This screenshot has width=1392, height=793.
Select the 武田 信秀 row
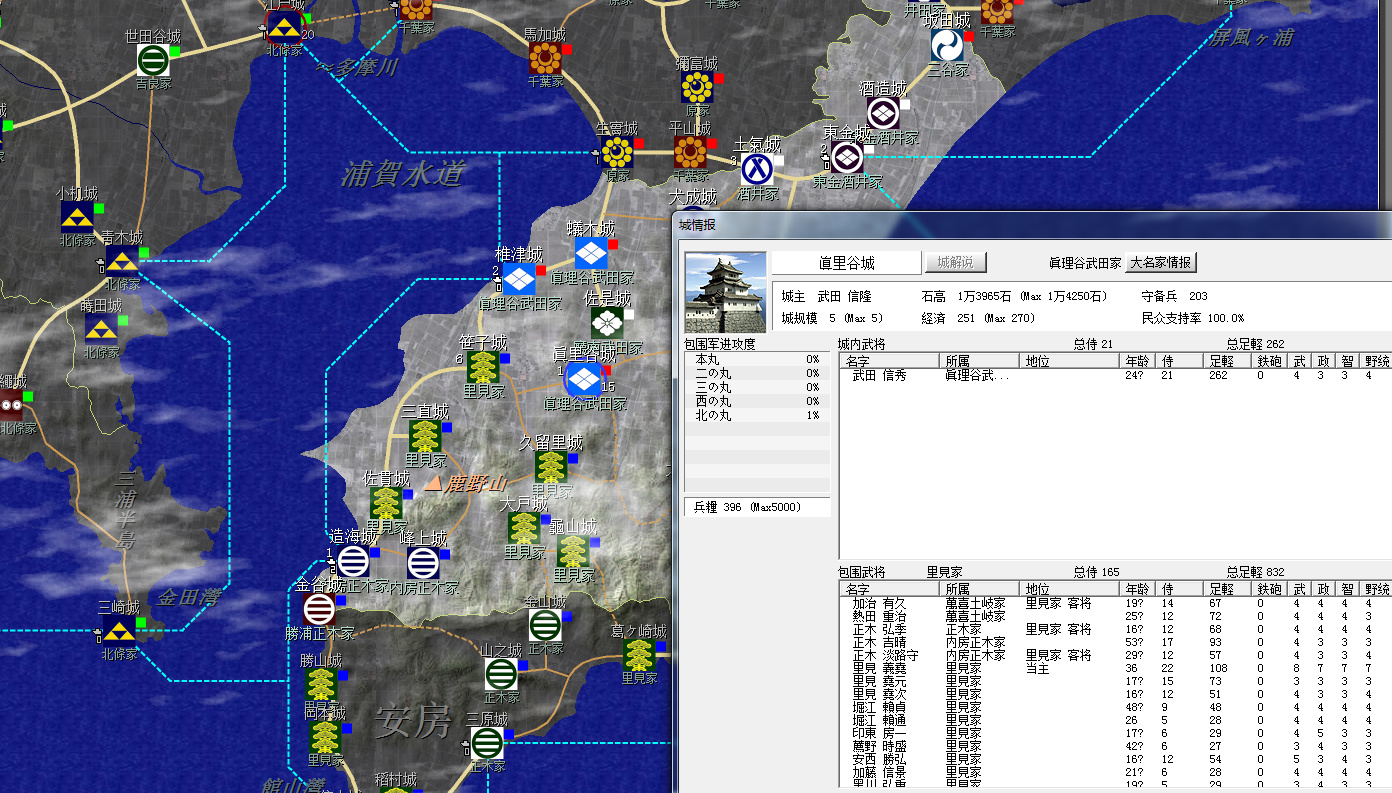1115,376
